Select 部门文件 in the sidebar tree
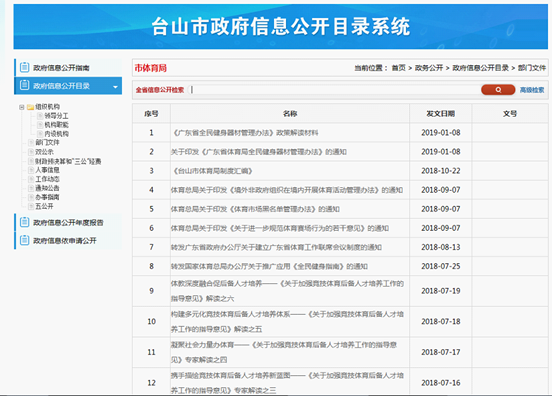The width and height of the screenshot is (552, 396). (x=47, y=143)
